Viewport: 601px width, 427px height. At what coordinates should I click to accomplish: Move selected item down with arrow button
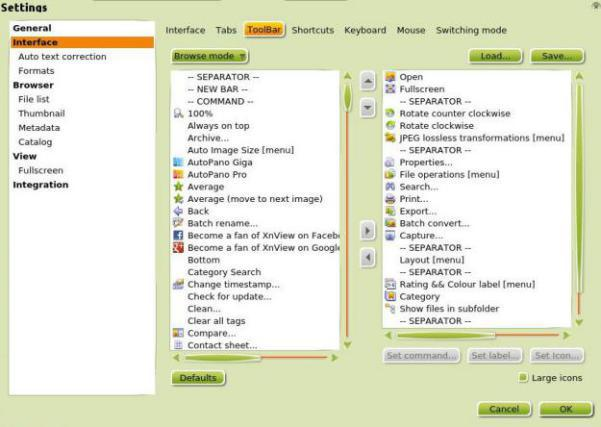point(368,108)
